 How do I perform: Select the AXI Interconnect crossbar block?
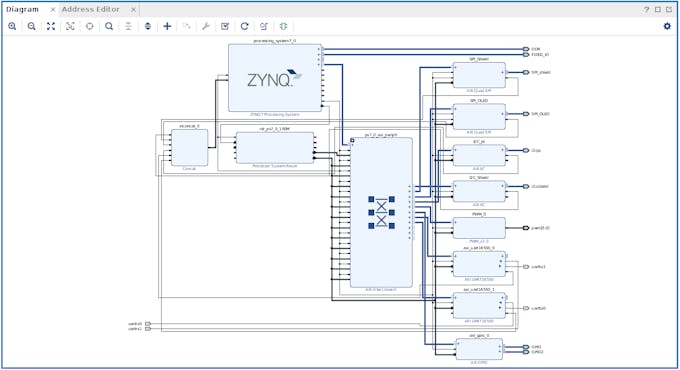(x=381, y=213)
